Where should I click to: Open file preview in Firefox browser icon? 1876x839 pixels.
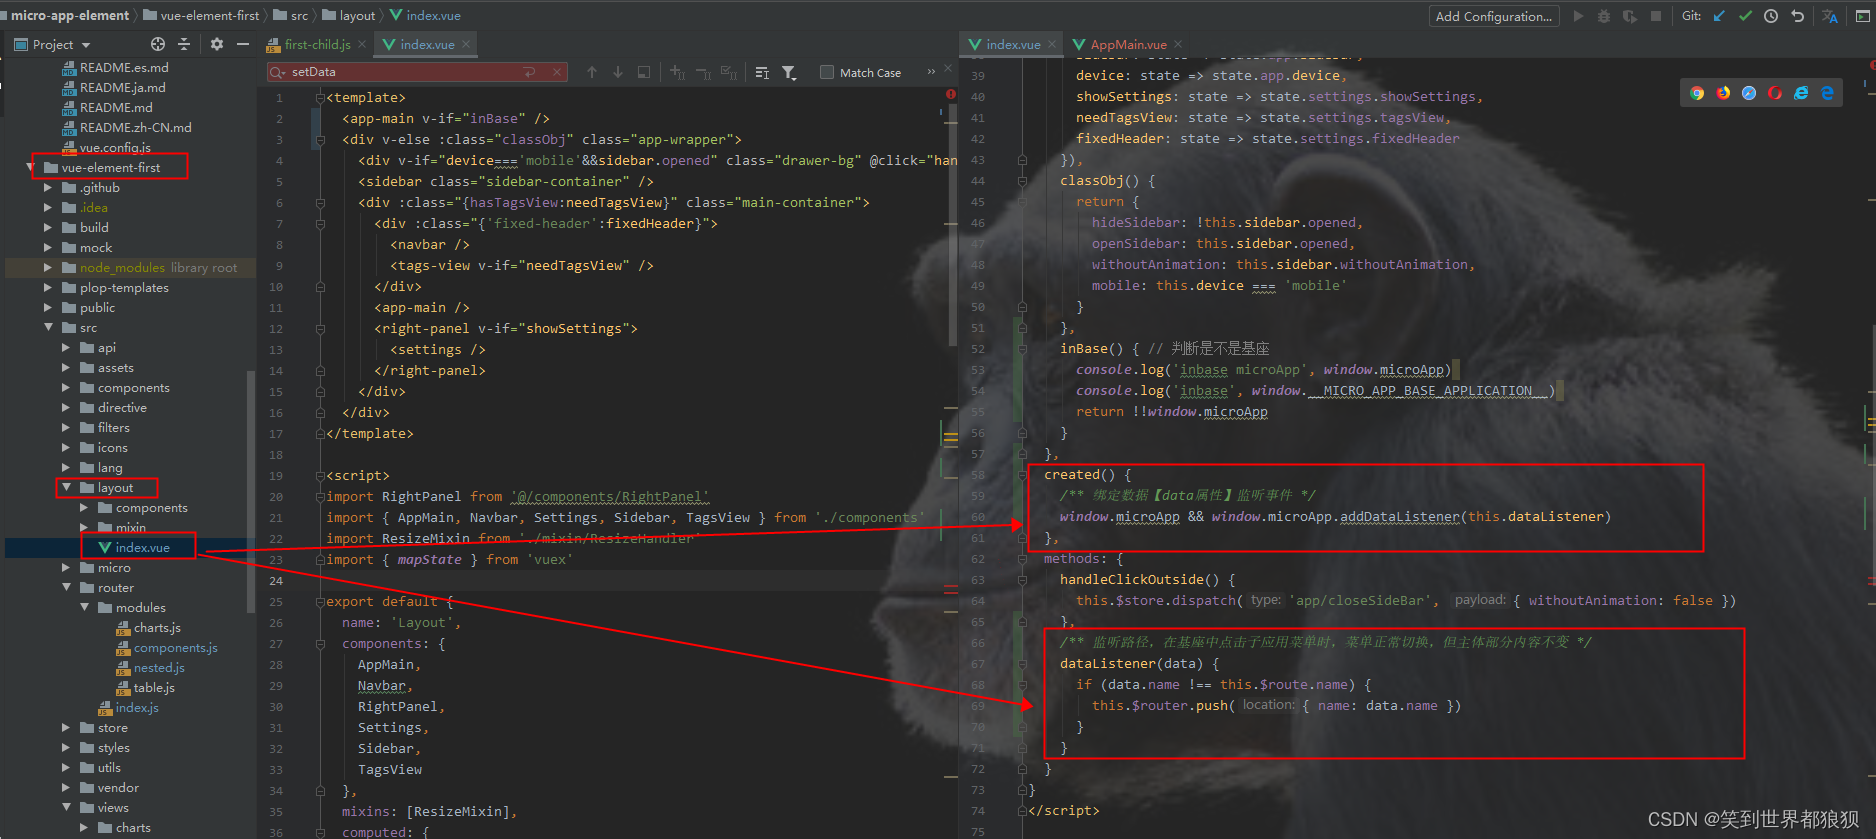[1723, 93]
